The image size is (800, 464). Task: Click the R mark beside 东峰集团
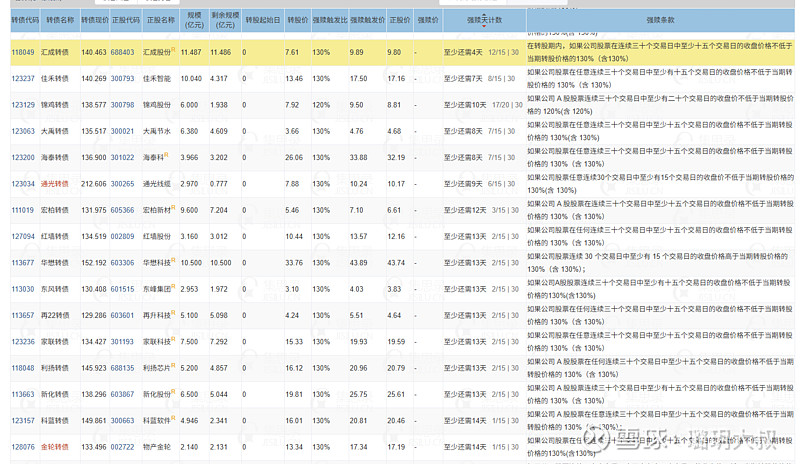[173, 287]
